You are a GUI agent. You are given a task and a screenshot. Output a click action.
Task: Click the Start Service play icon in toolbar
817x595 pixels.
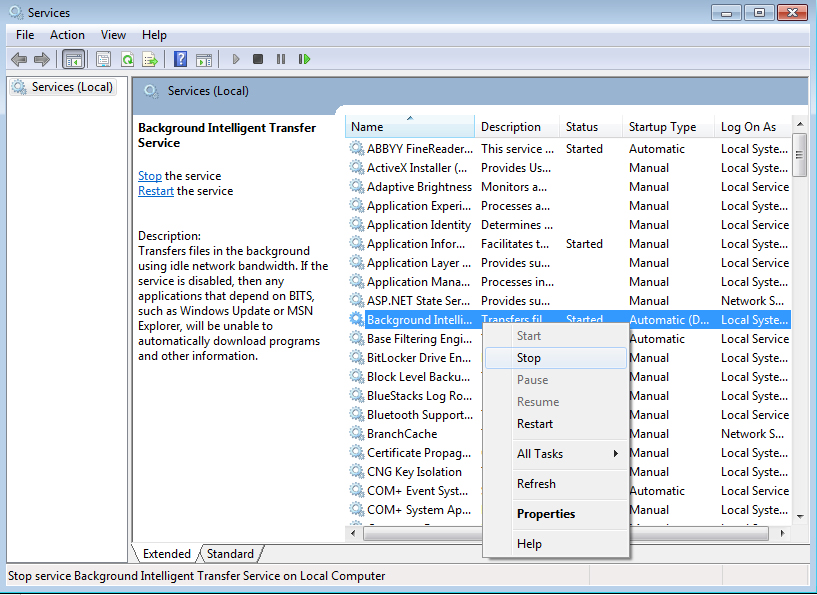pos(236,59)
